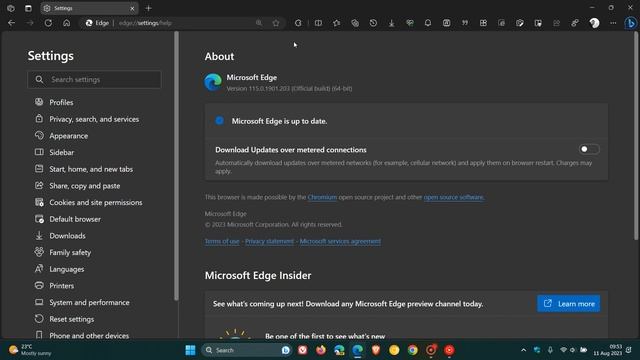Zoom using the magnifier icon in the address bar
The image size is (640, 360).
[259, 23]
